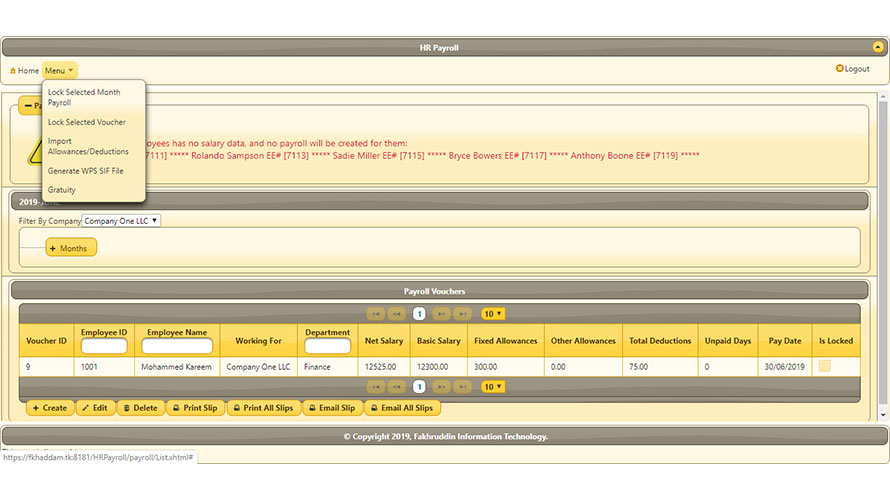Select the Mohammed Kareem cell
Image resolution: width=890 pixels, height=500 pixels.
[177, 367]
